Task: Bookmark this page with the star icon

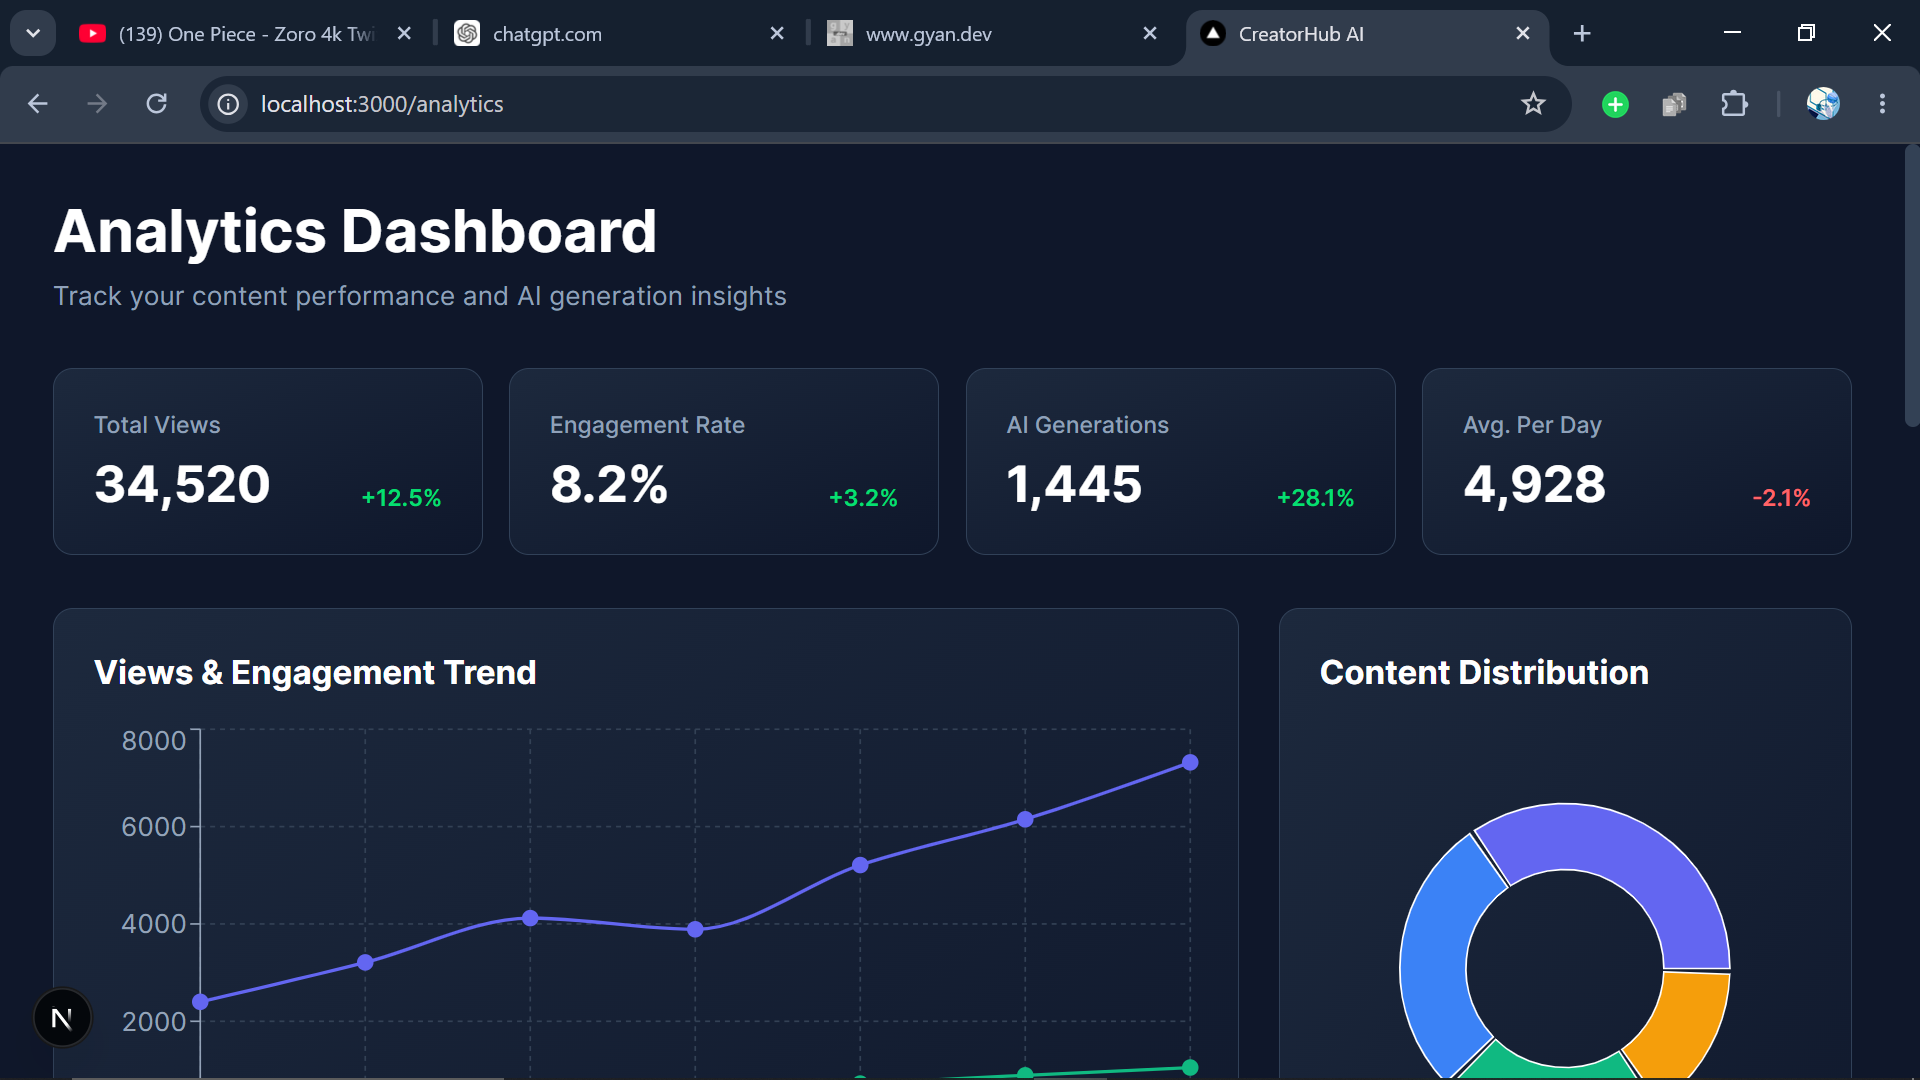Action: (x=1533, y=104)
